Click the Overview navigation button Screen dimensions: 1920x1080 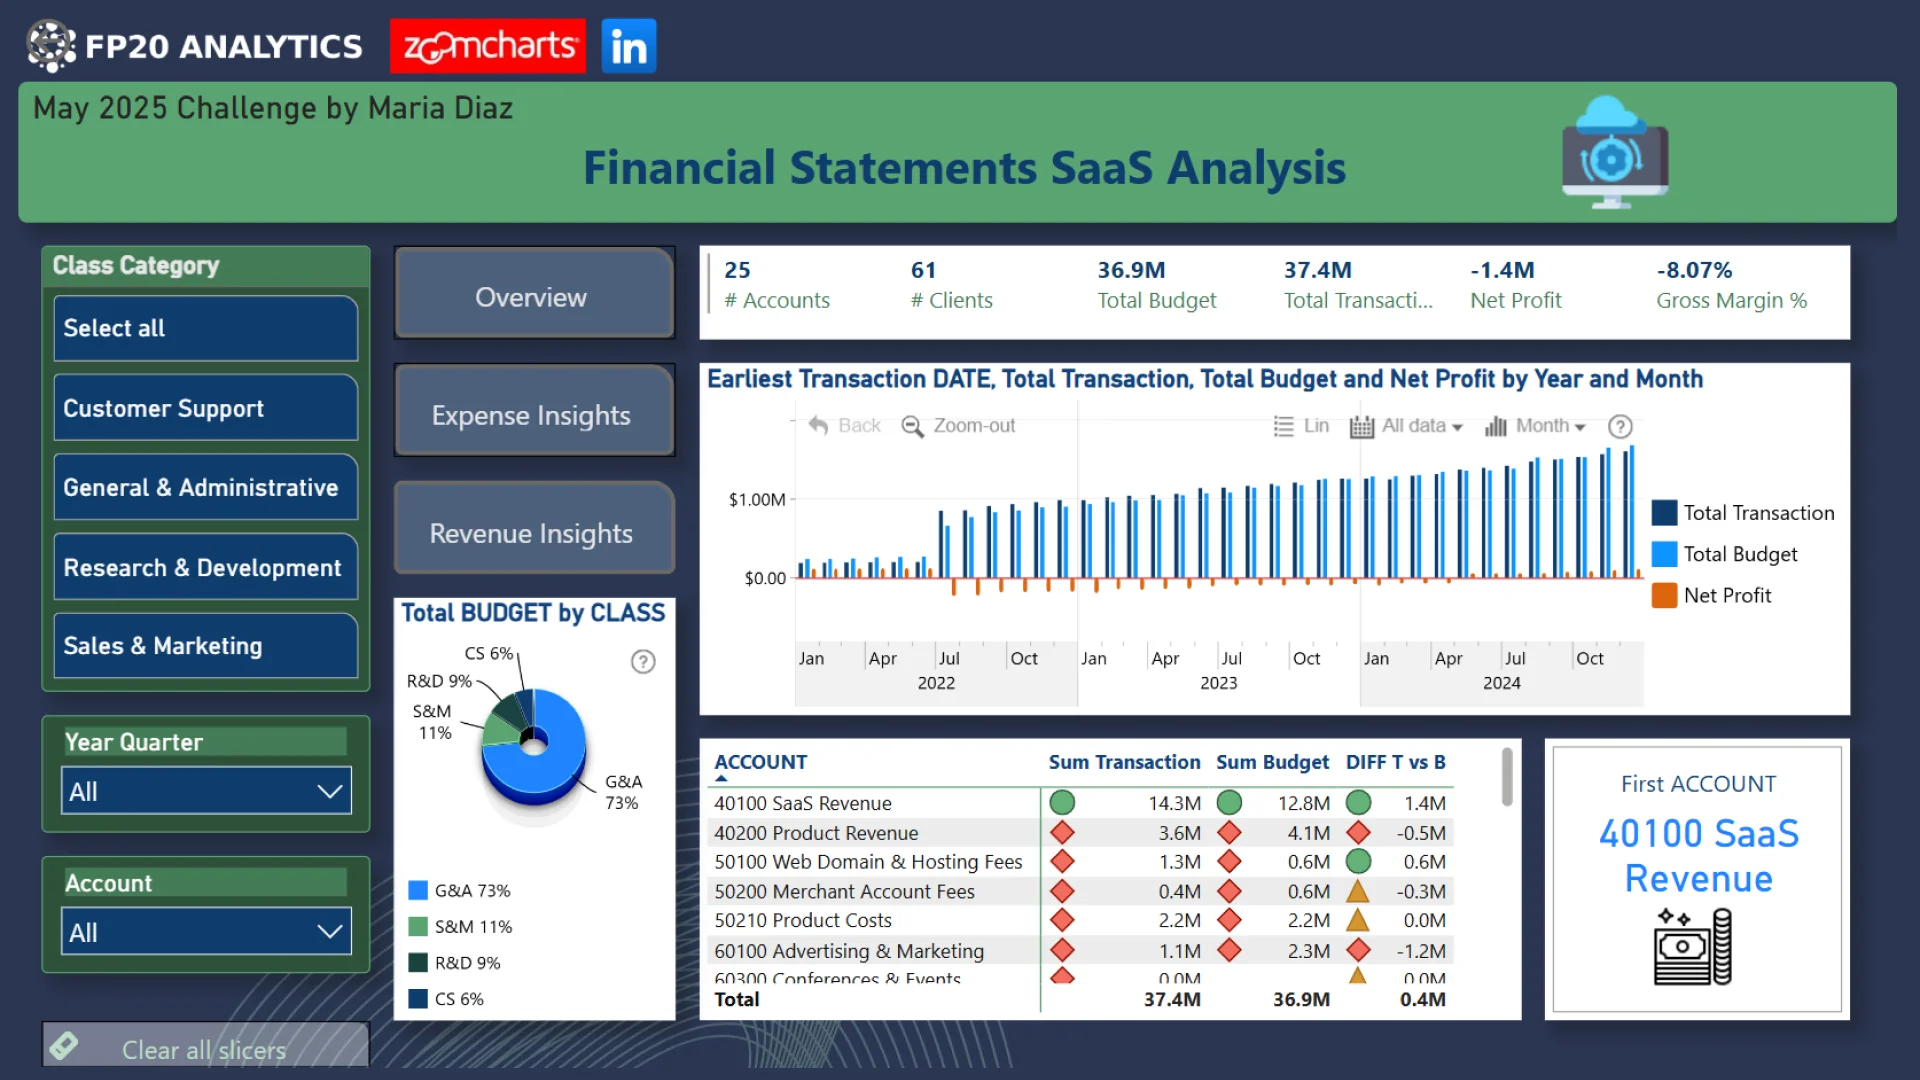(x=533, y=296)
